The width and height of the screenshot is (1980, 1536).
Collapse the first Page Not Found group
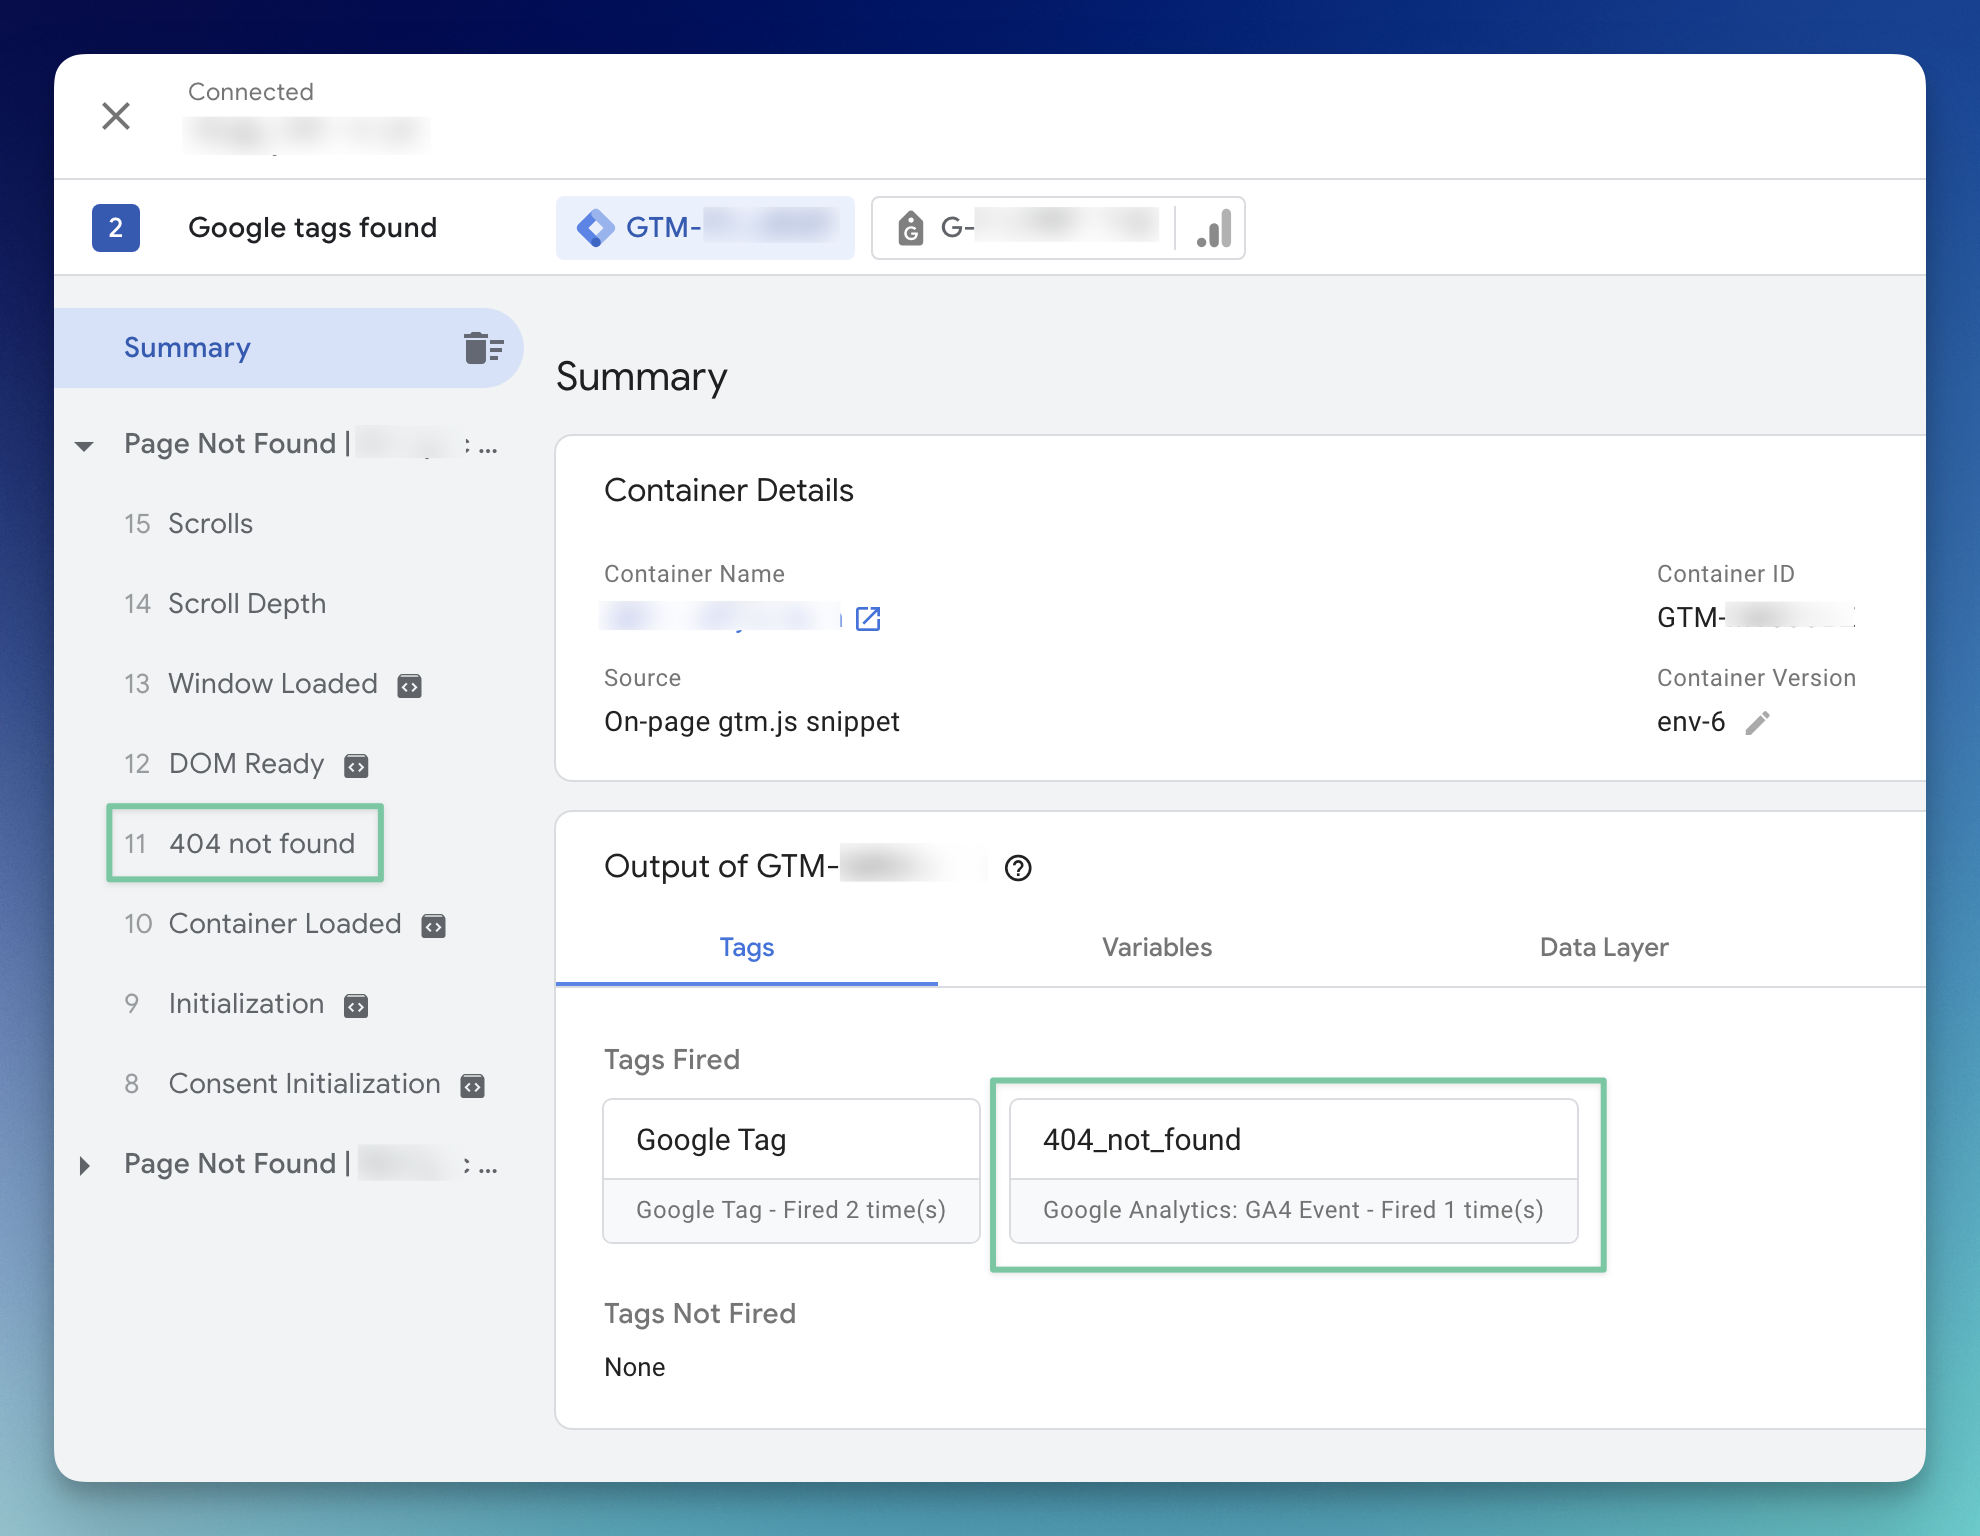pyautogui.click(x=85, y=446)
